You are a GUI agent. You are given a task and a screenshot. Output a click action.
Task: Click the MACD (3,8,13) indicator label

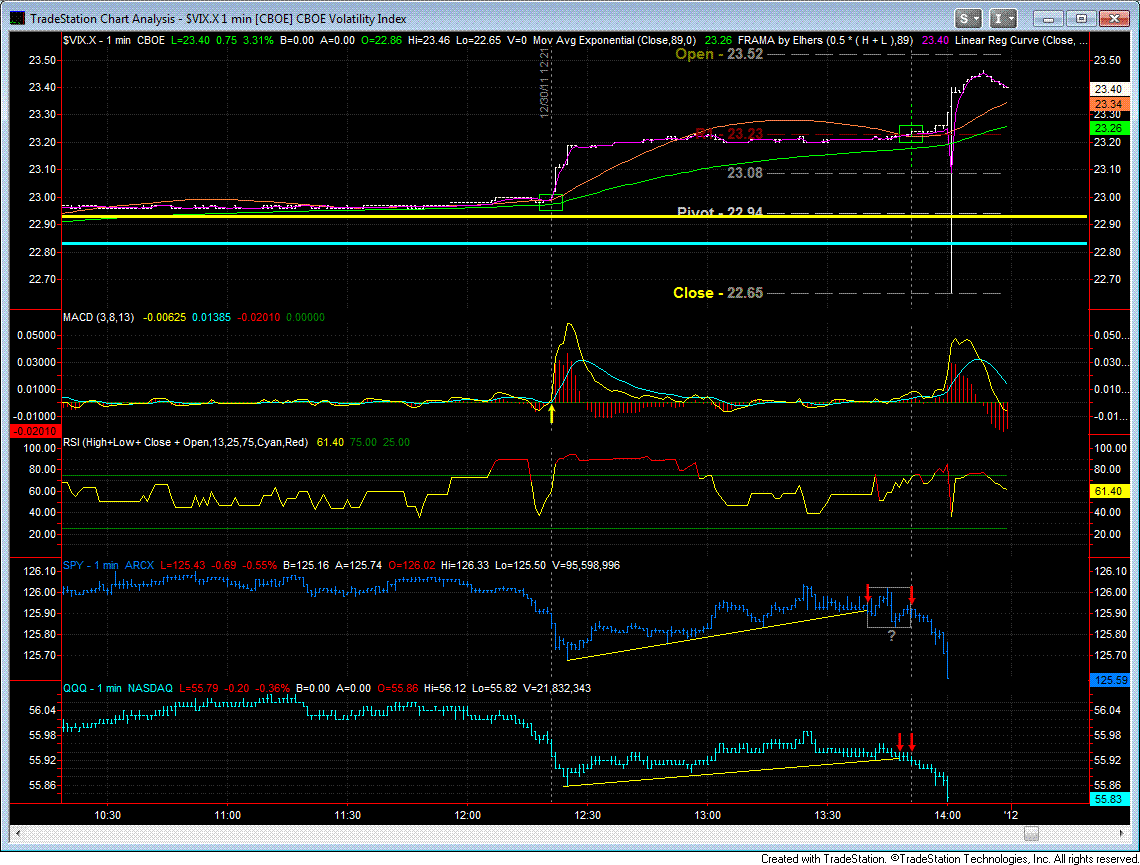[98, 317]
